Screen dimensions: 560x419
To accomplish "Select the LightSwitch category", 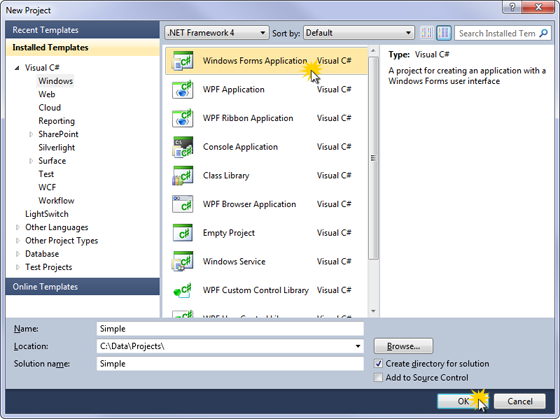I will [46, 214].
